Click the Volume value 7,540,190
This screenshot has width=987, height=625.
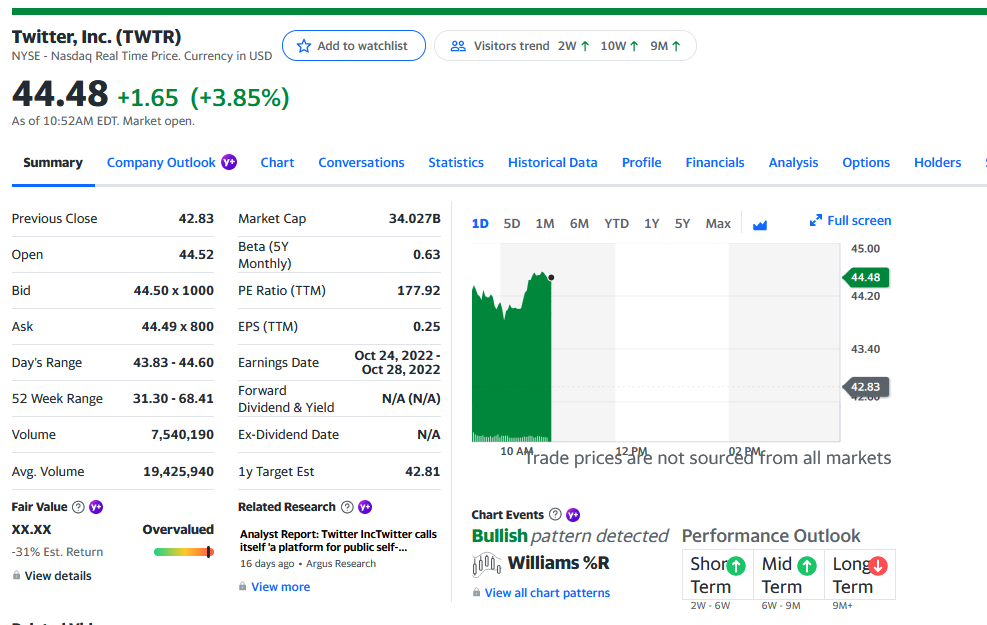pos(183,434)
